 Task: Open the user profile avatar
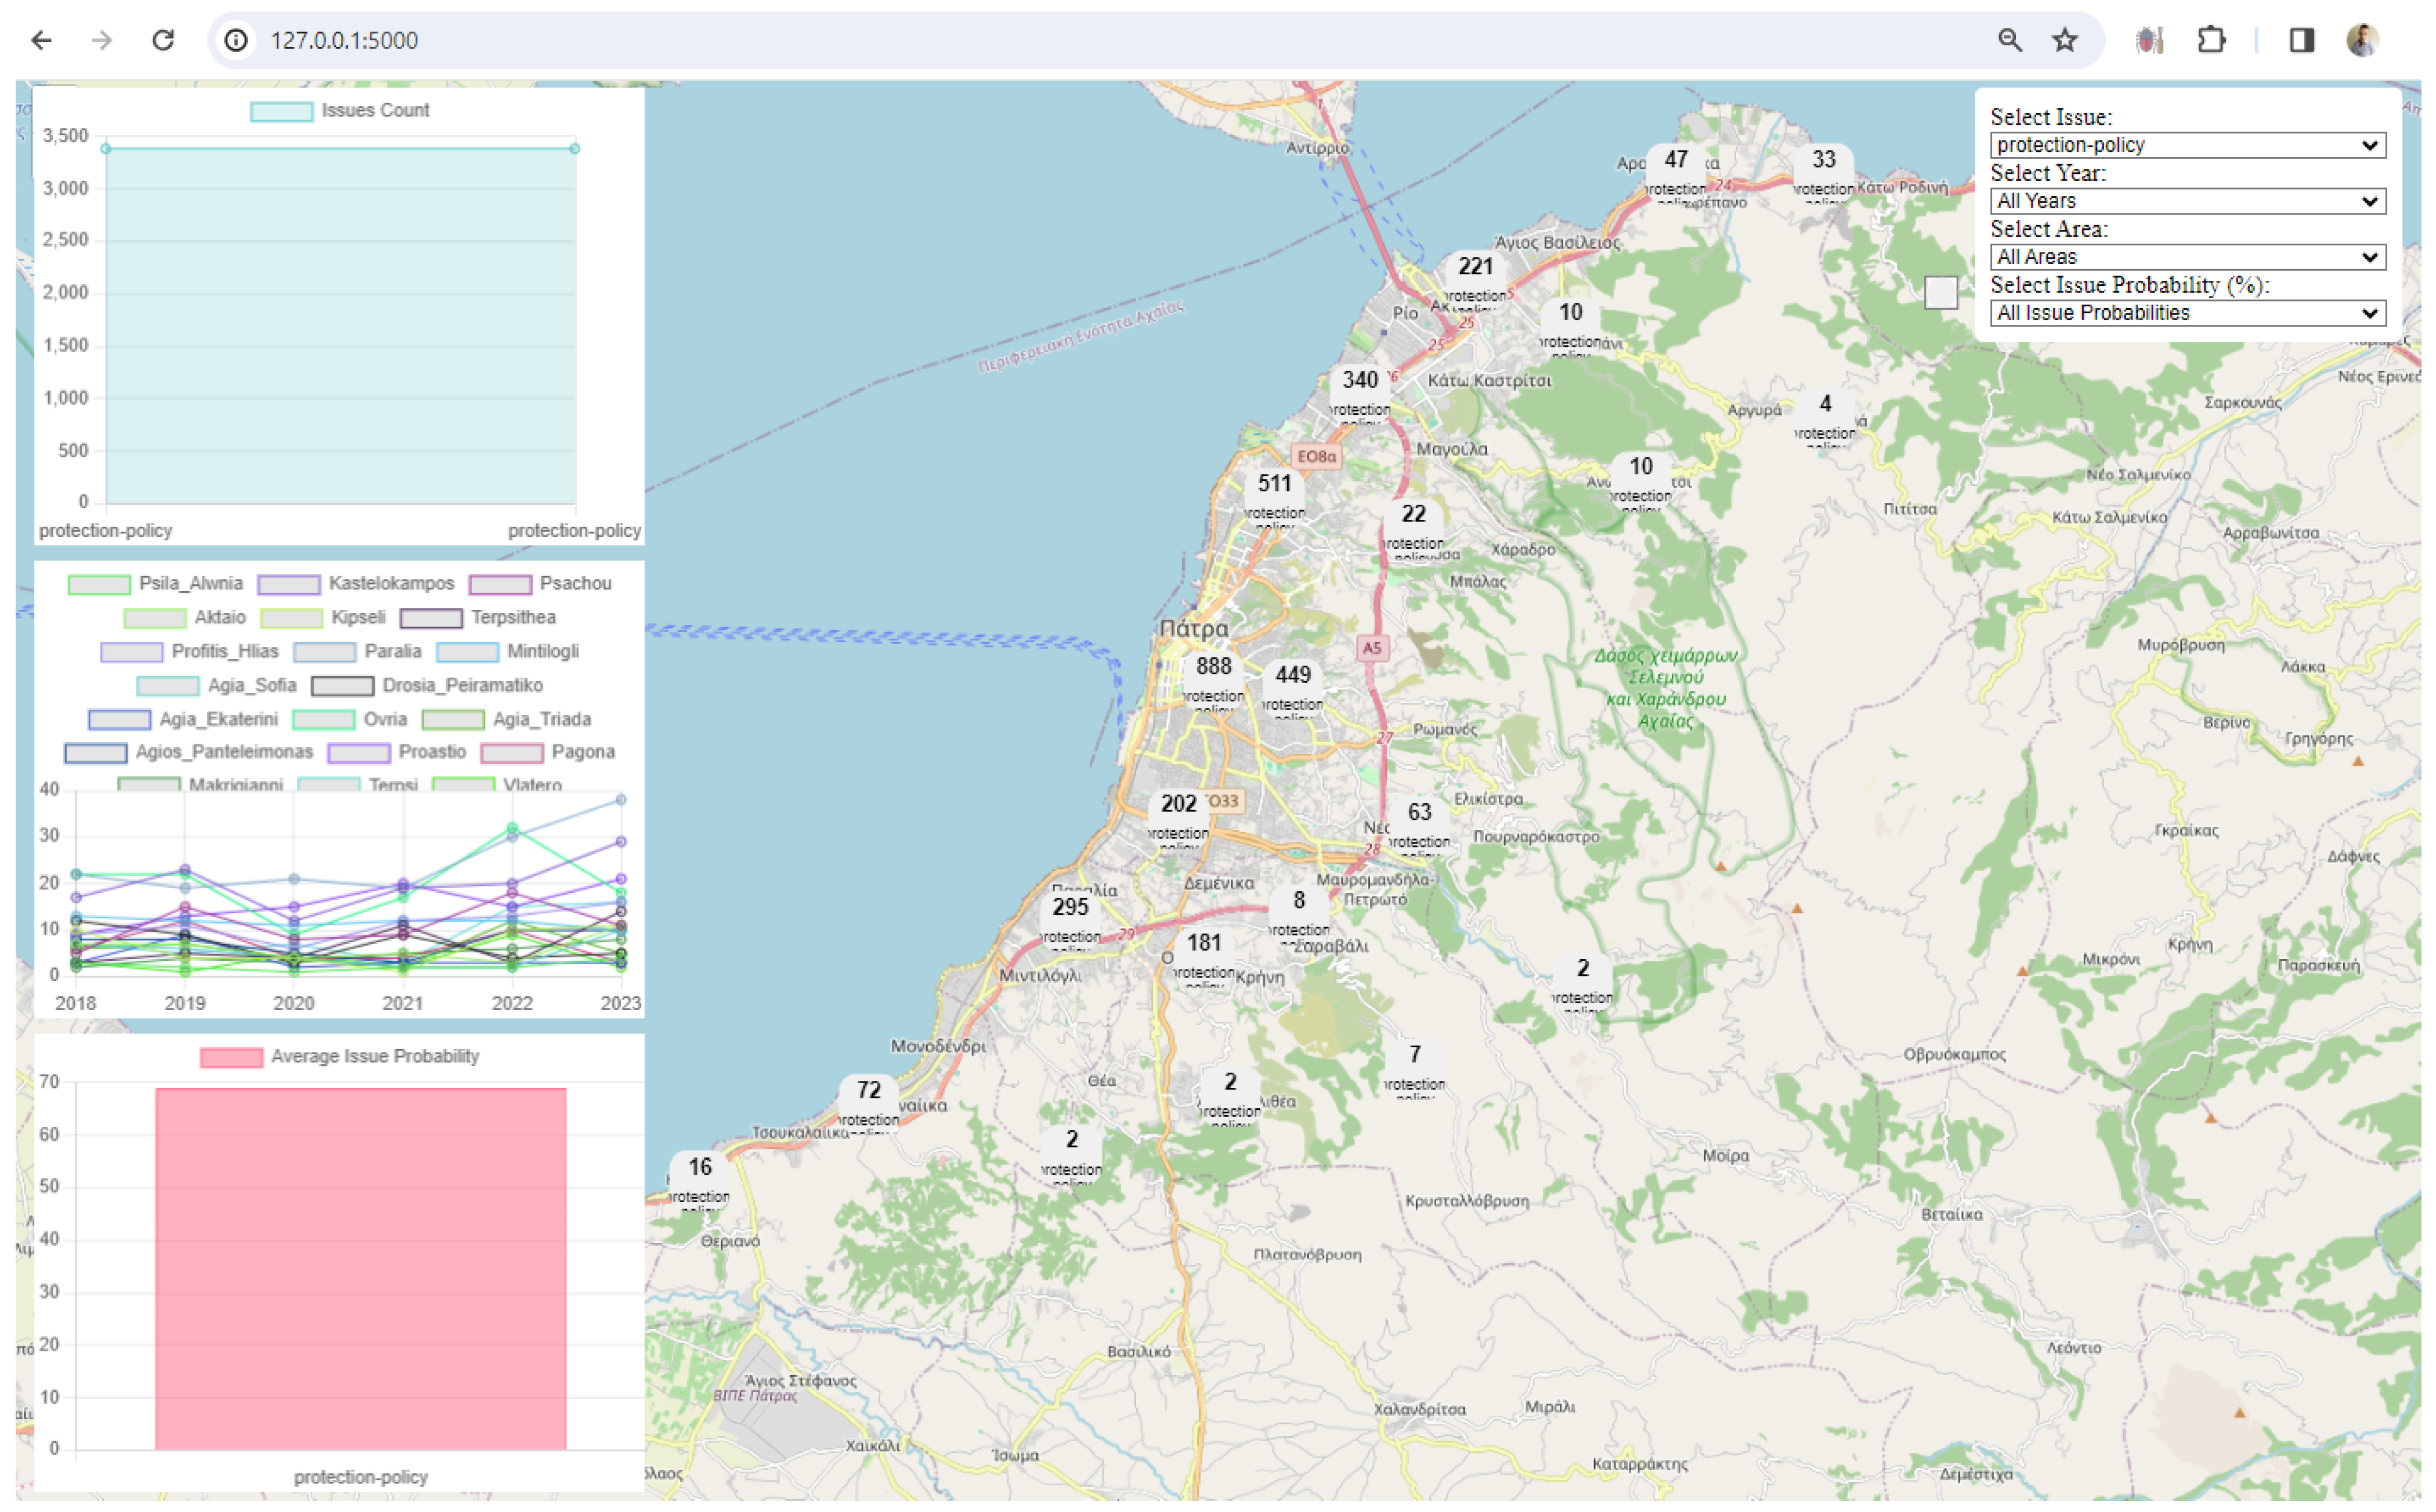point(2362,40)
